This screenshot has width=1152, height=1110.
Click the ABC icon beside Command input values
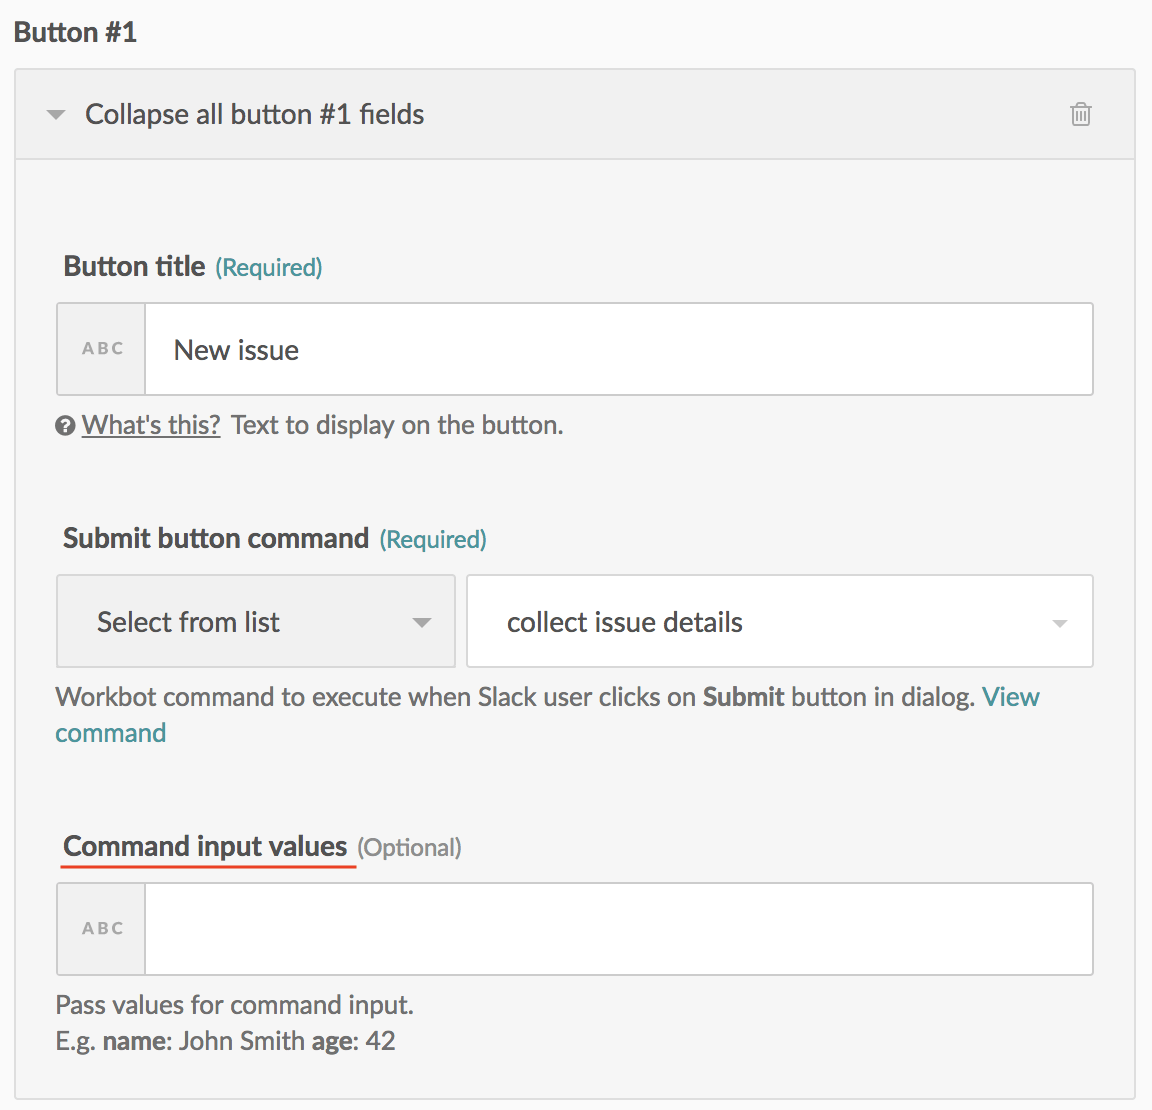102,929
